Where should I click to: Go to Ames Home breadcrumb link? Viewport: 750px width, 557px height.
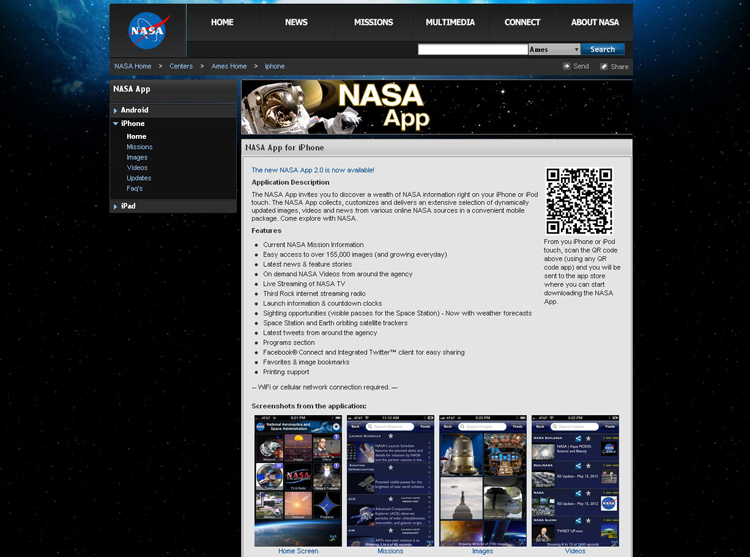click(x=228, y=66)
